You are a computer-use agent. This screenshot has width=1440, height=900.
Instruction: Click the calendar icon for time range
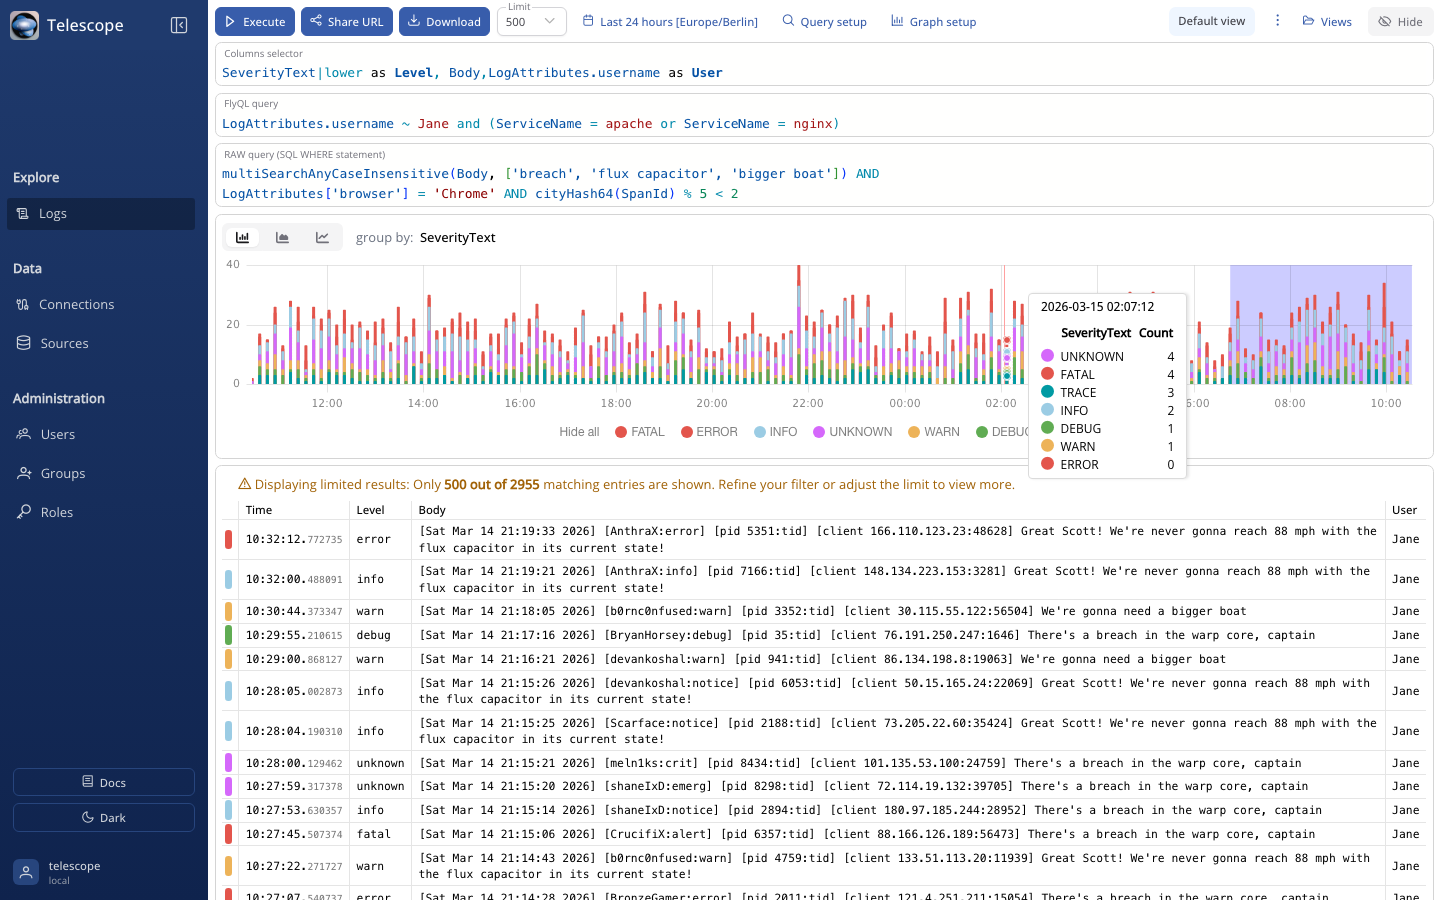click(x=588, y=21)
